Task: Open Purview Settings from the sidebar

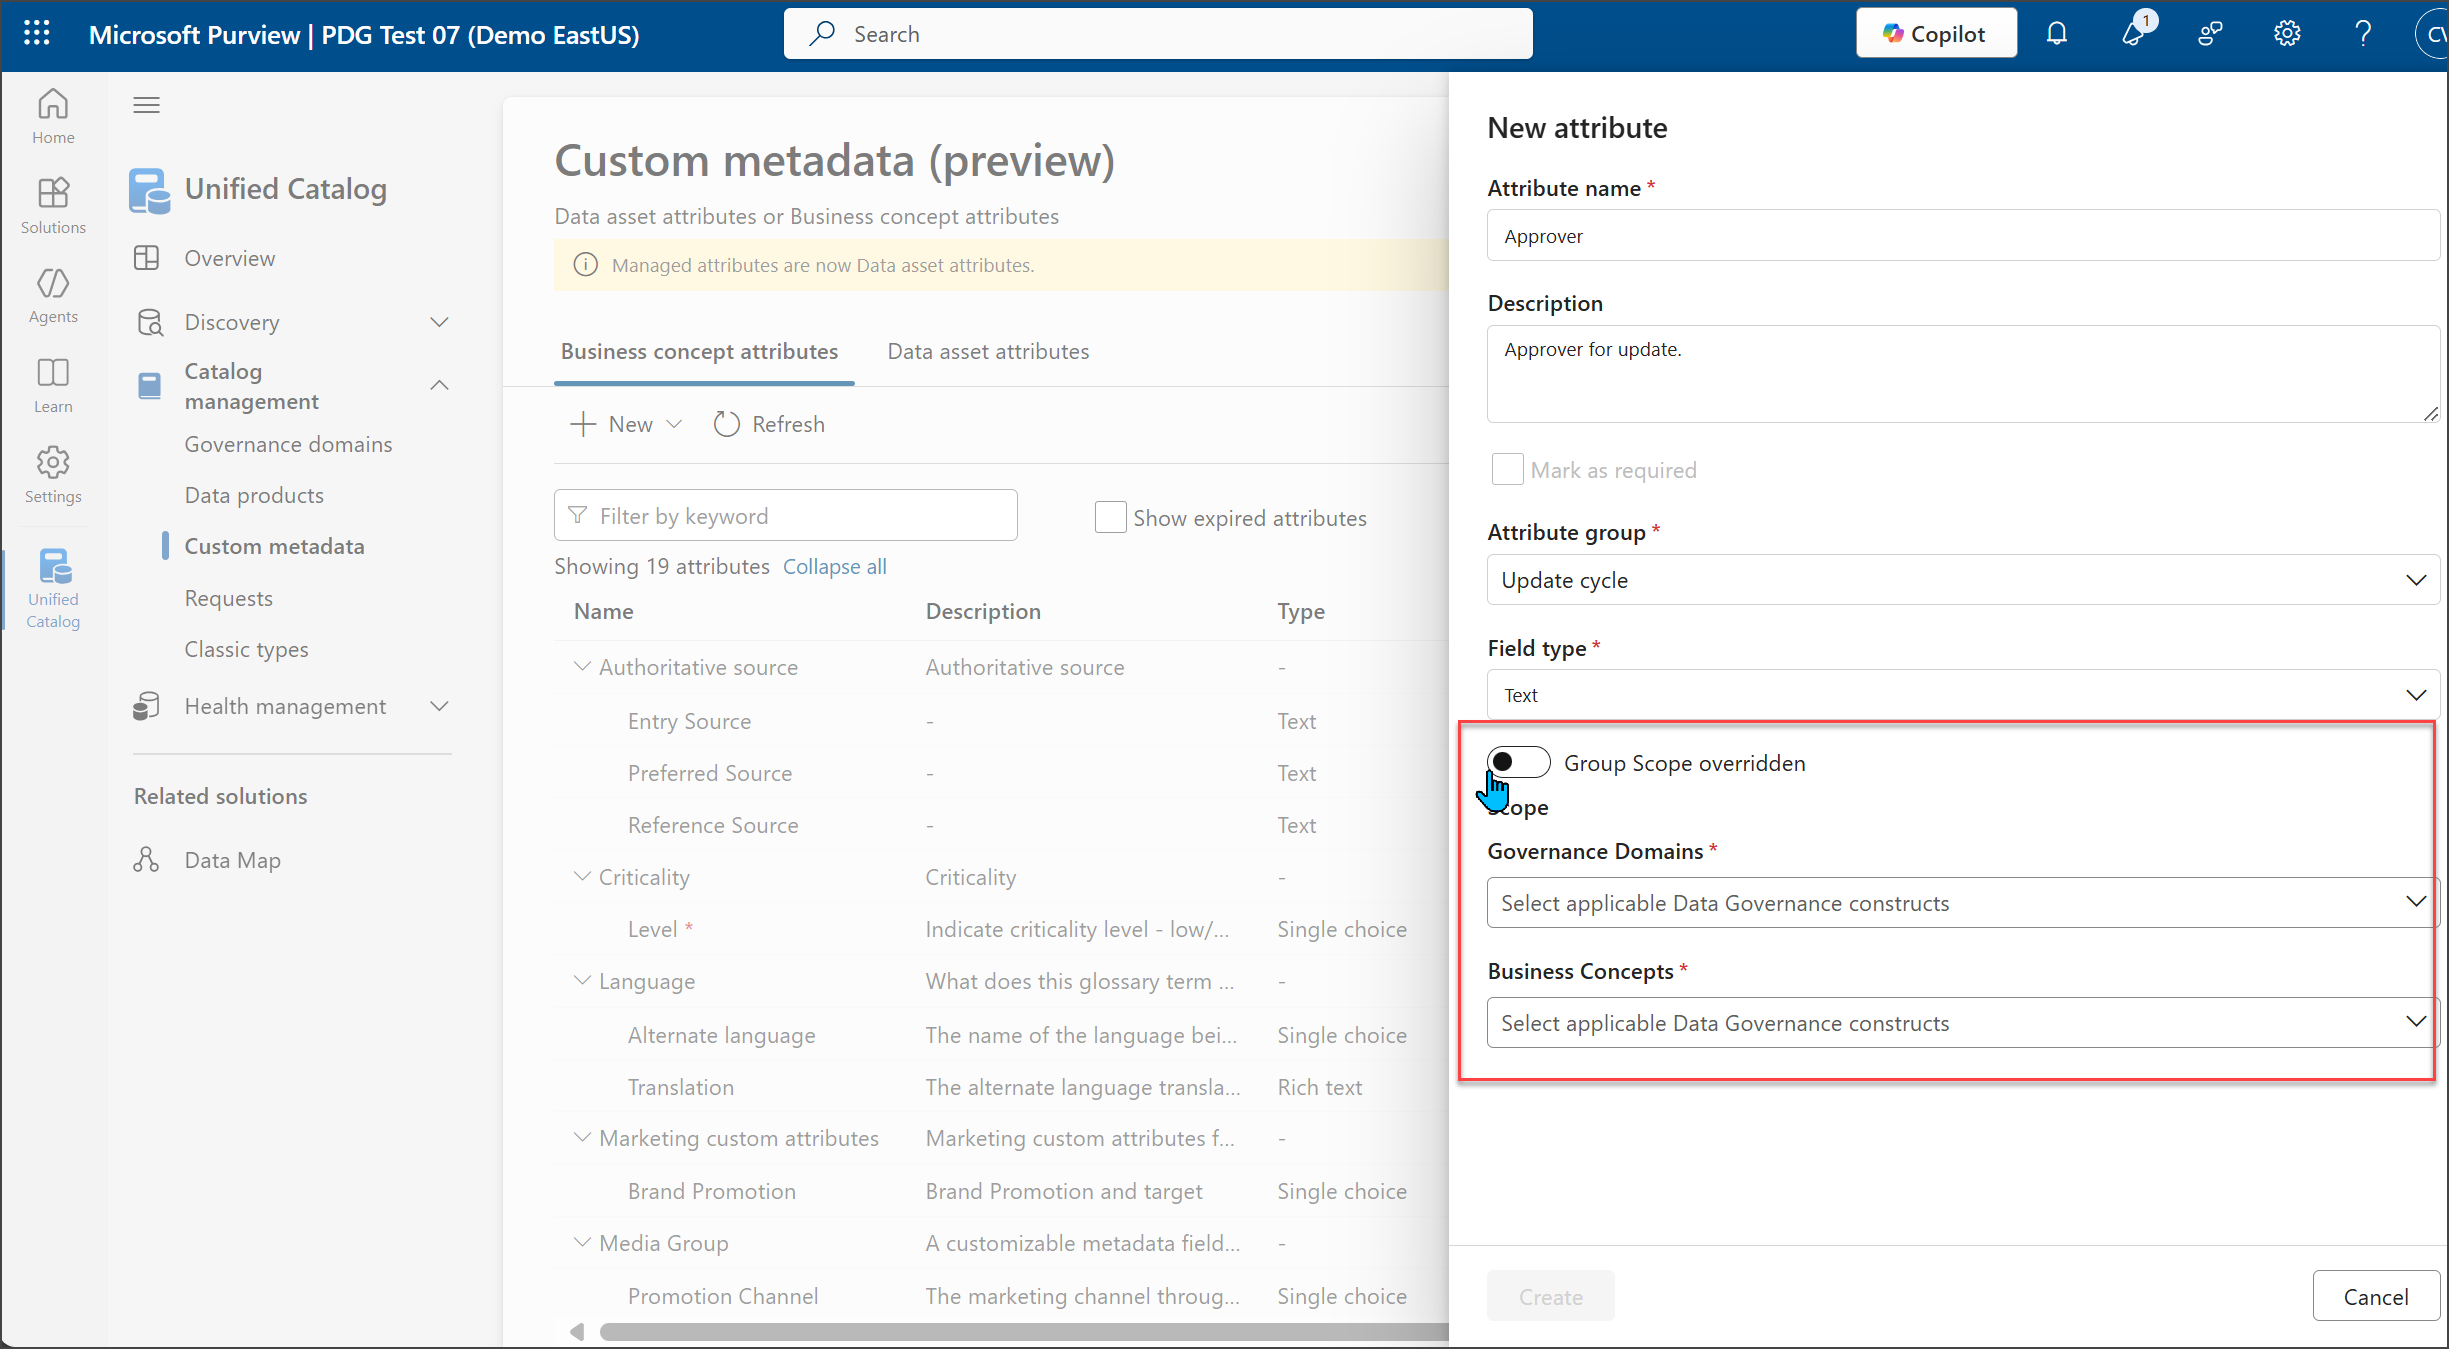Action: pos(52,473)
